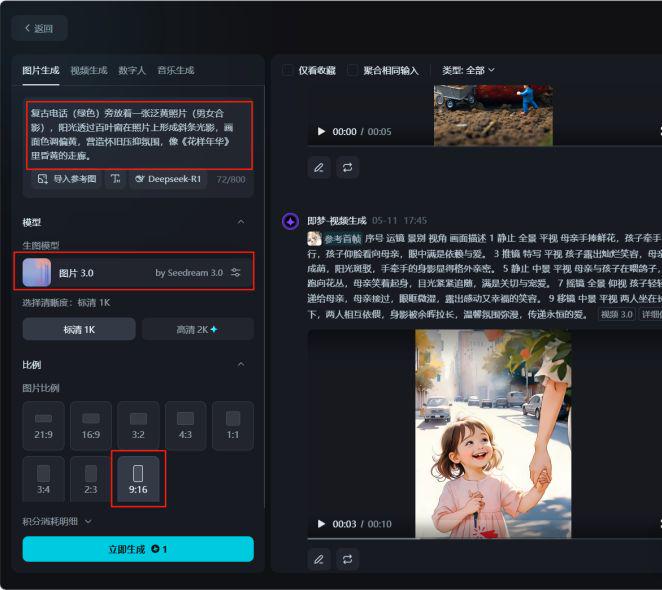Open the 类型: 全部 dropdown
The height and width of the screenshot is (590, 662).
pyautogui.click(x=468, y=70)
